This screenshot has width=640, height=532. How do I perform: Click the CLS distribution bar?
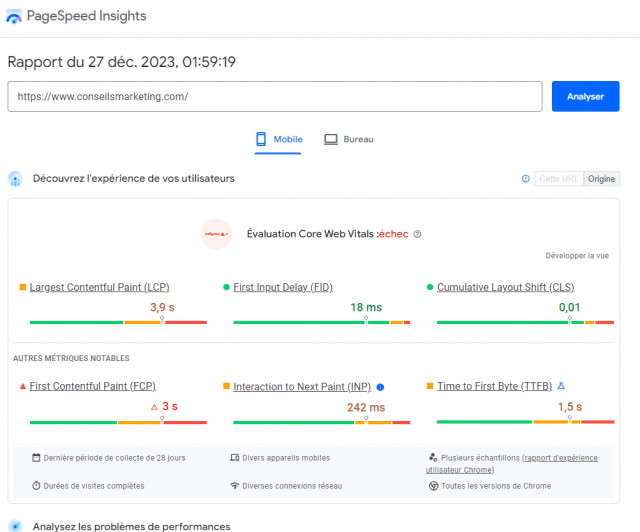coord(525,323)
